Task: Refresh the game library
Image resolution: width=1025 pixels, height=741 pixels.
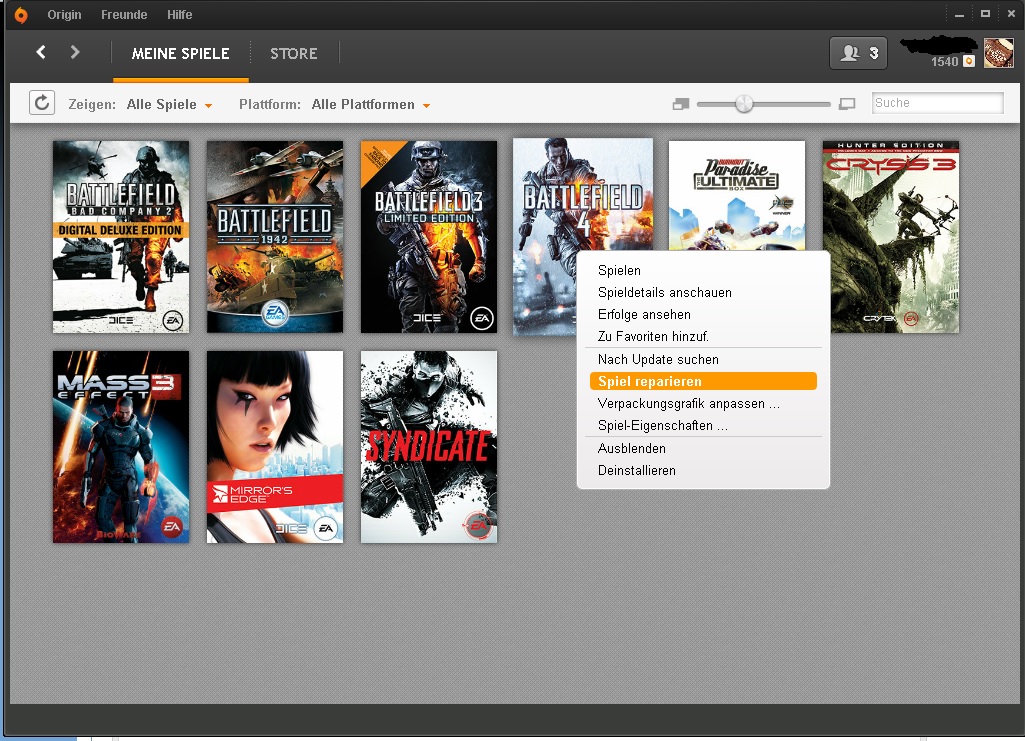Action: (x=42, y=103)
